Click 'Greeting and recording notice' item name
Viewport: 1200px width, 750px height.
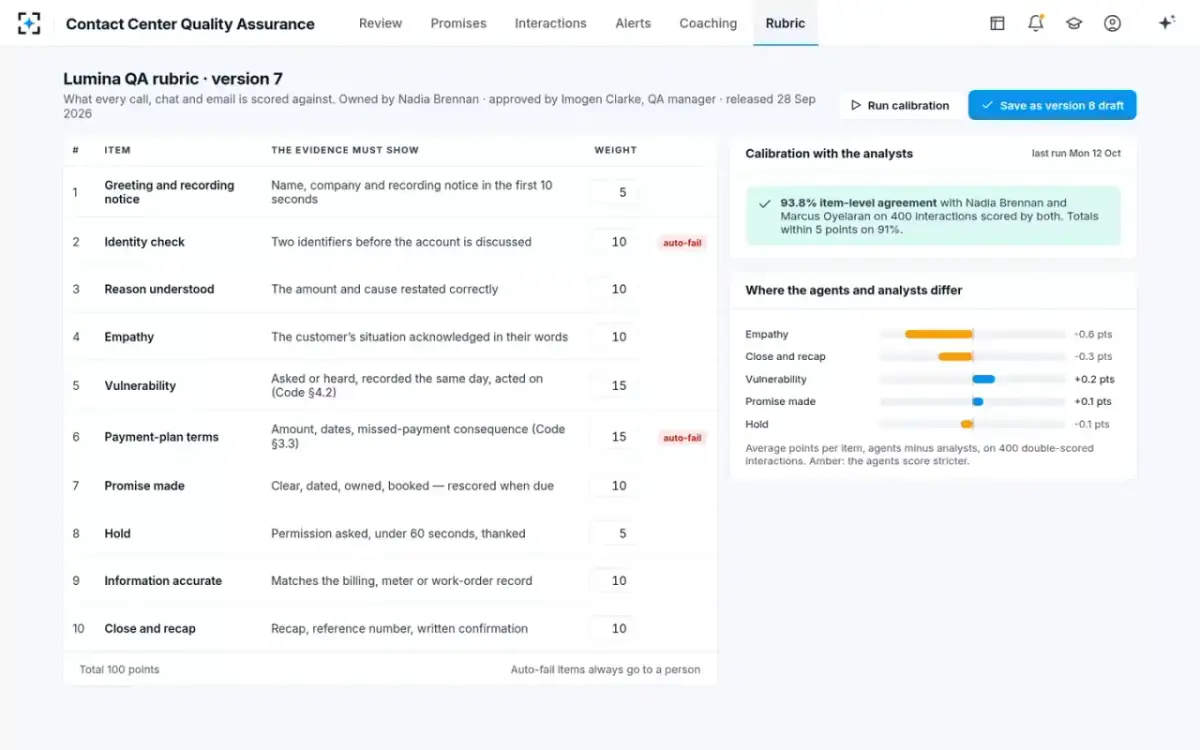coord(169,192)
